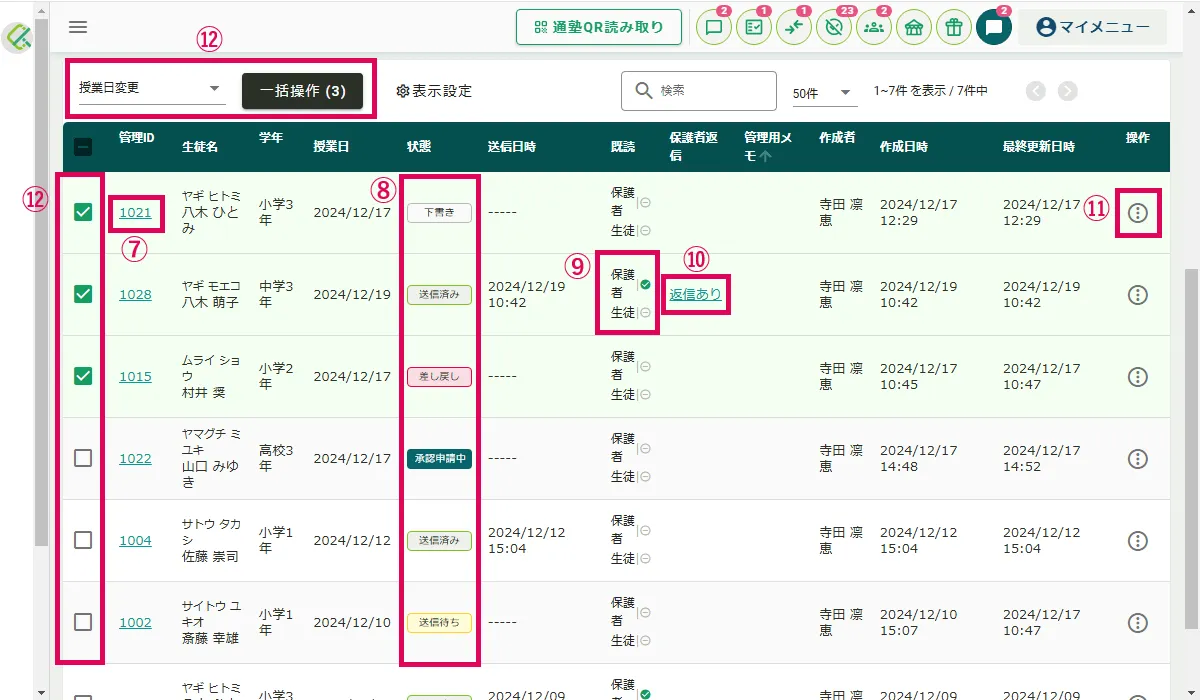
Task: Check the checkbox for row 1004
Action: click(83, 541)
